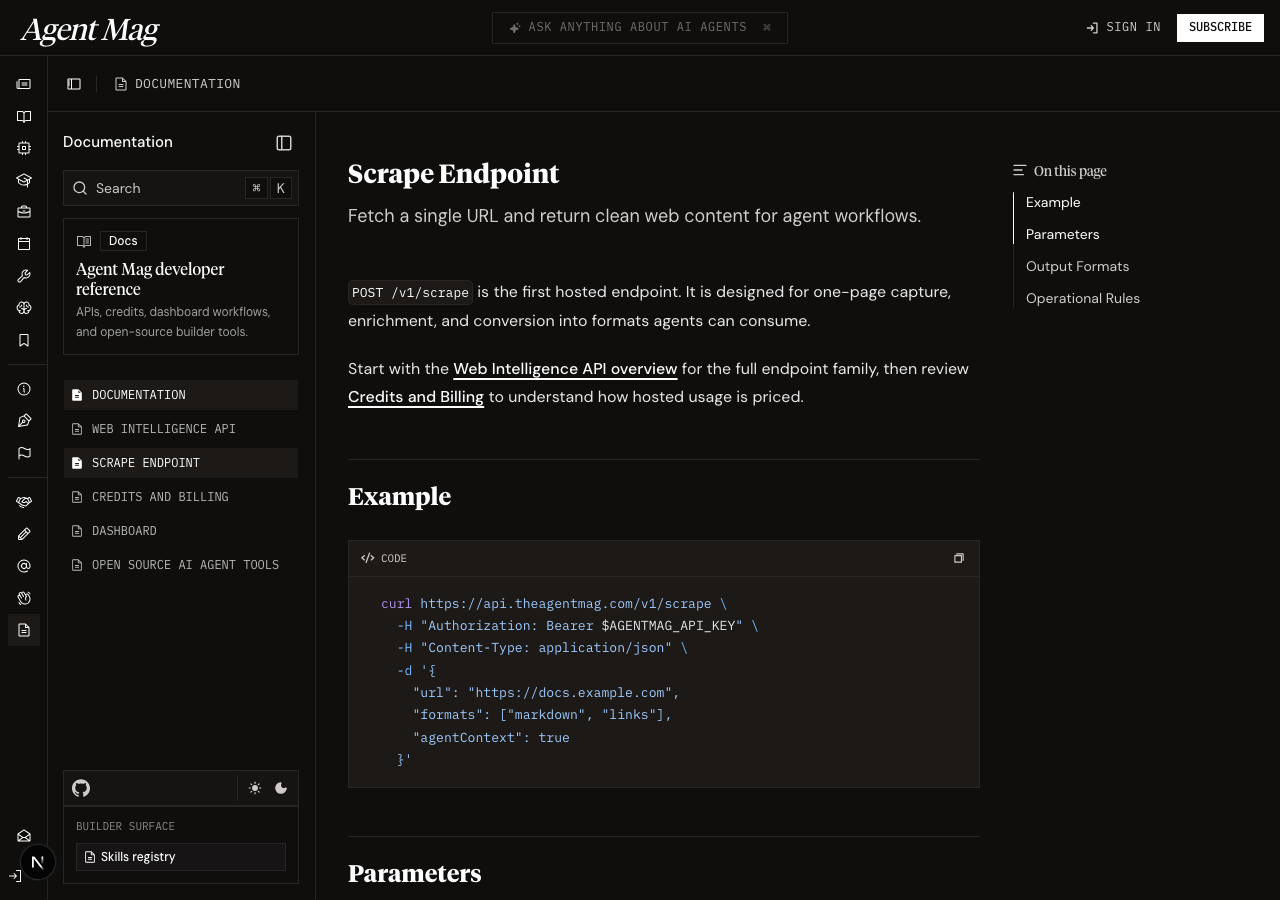Switch to dark theme with moon icon
Screen dimensions: 1280x900
(281, 788)
